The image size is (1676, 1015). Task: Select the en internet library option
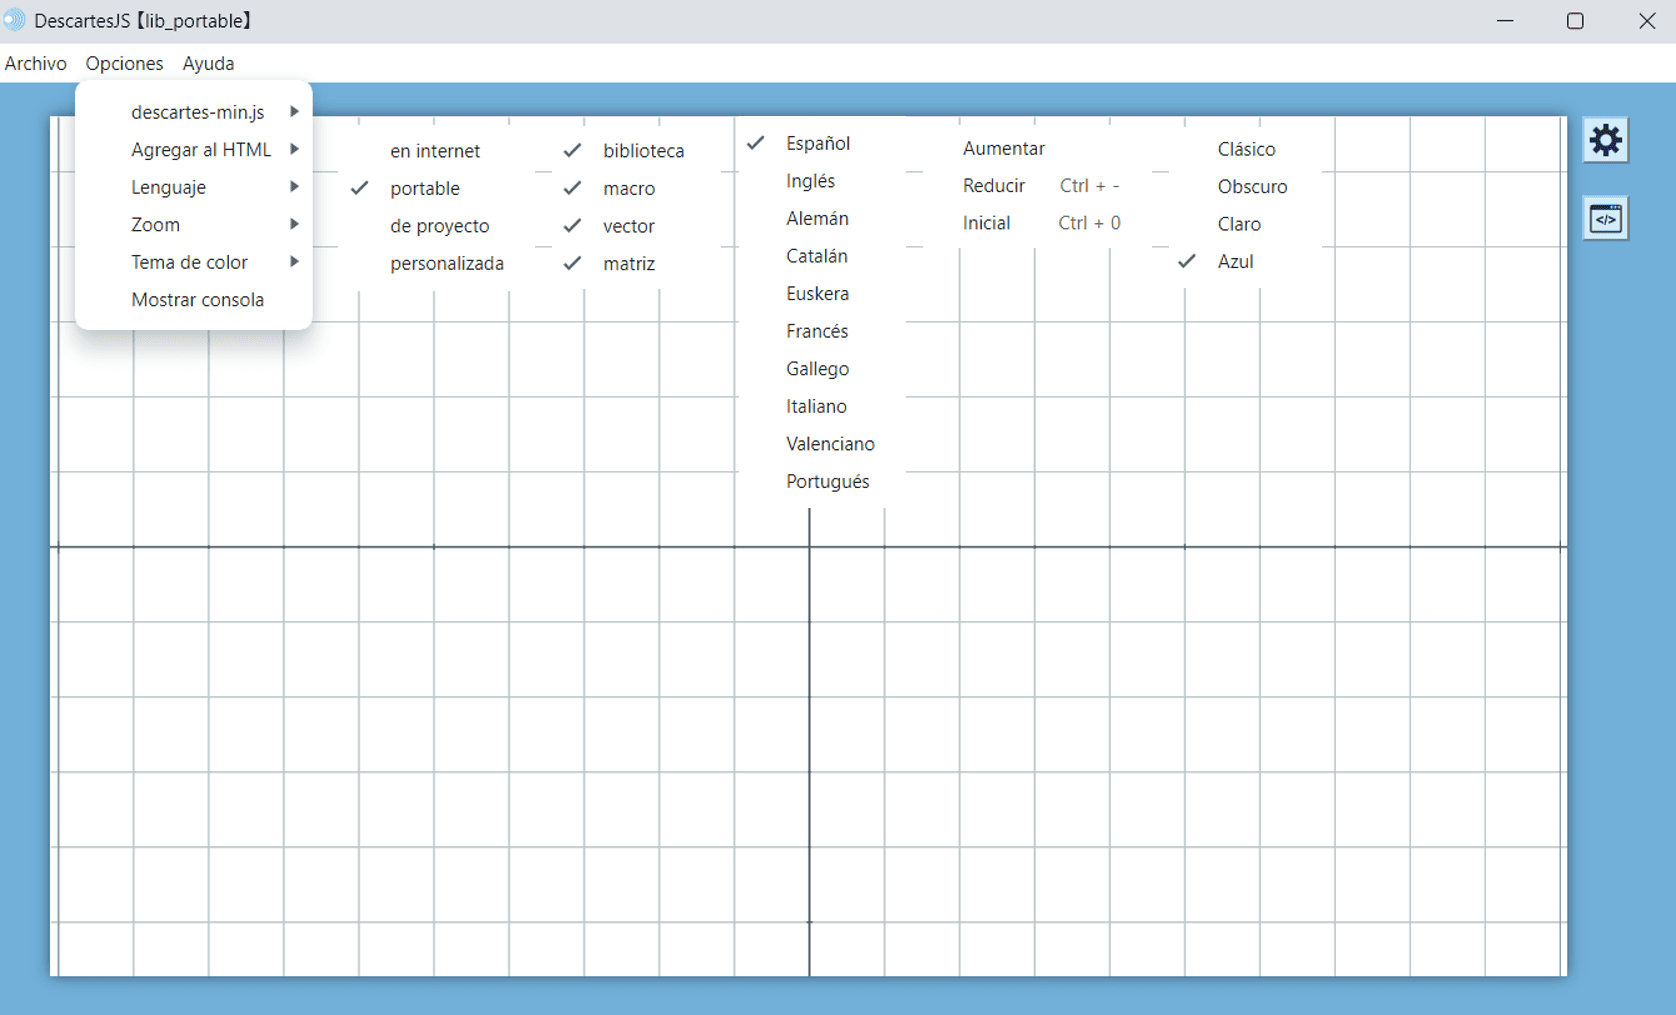[434, 151]
